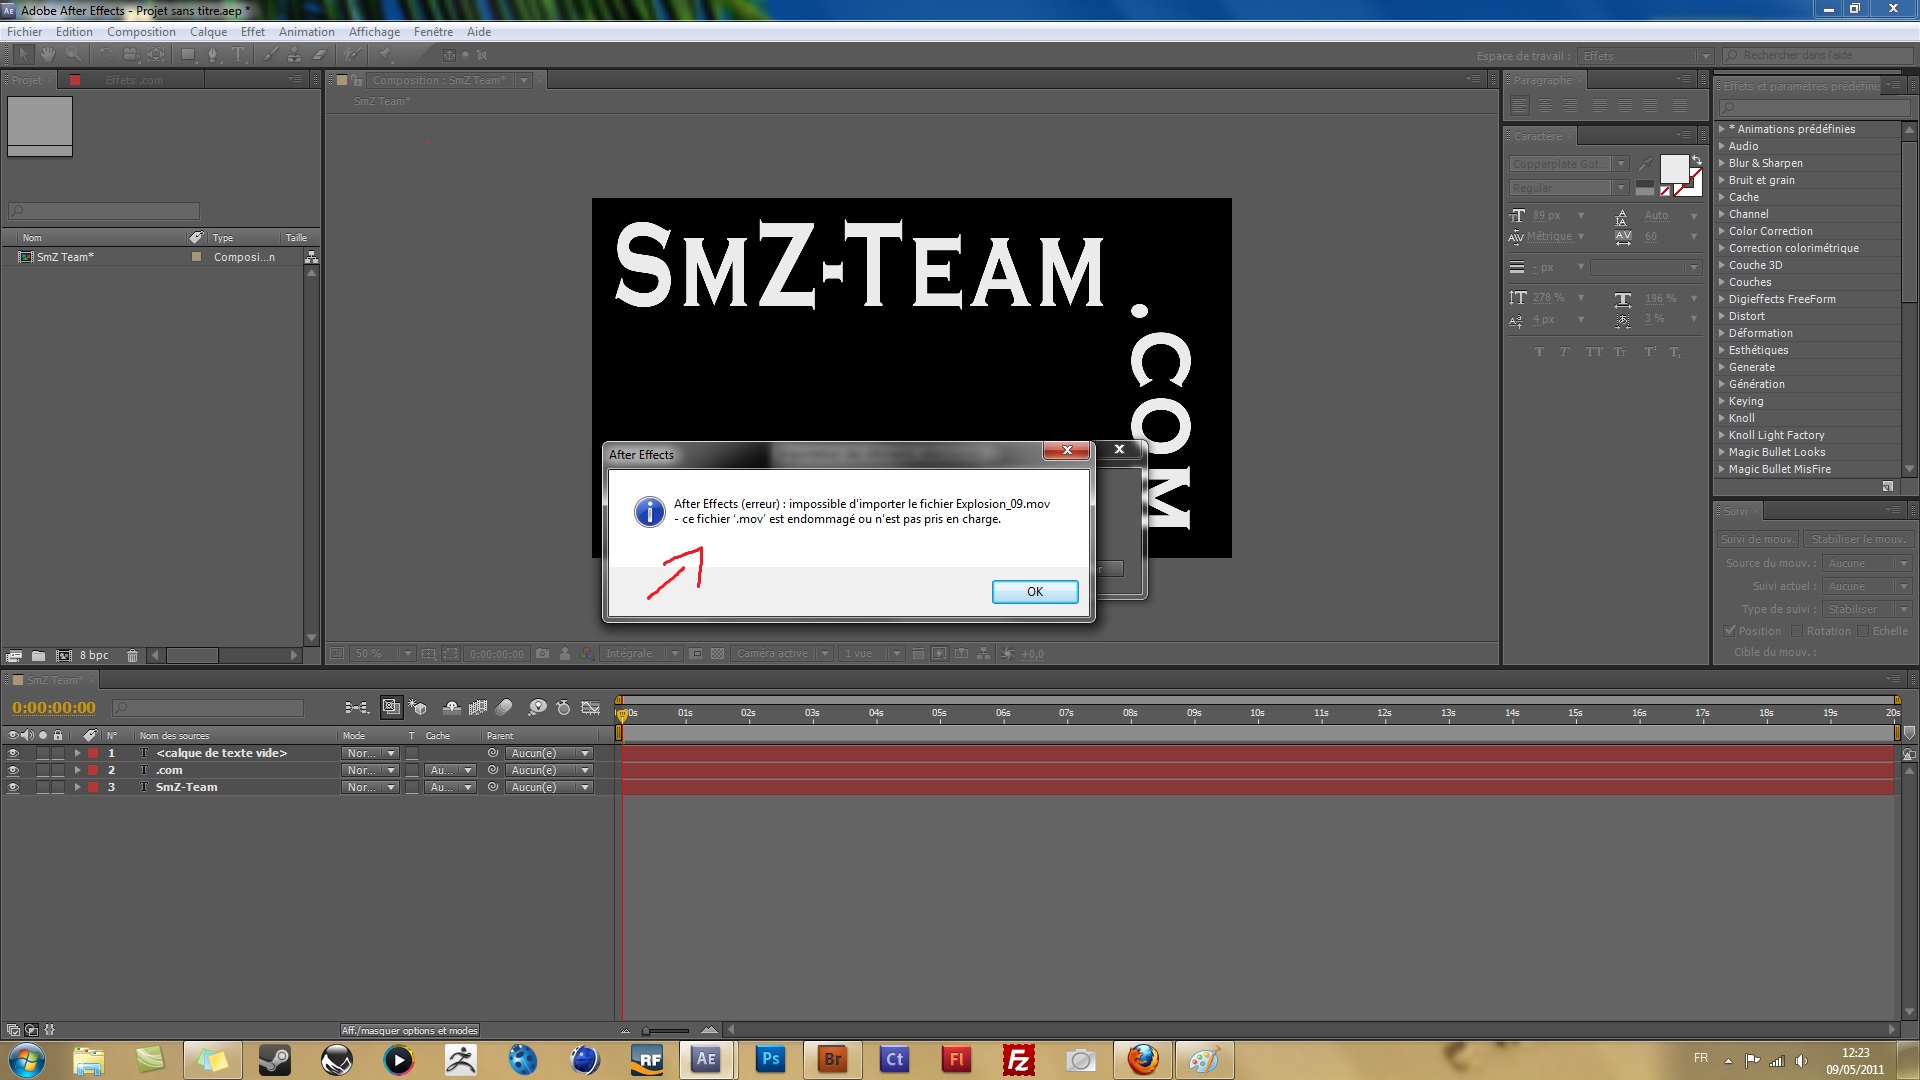Select the Eraser tool

[320, 55]
